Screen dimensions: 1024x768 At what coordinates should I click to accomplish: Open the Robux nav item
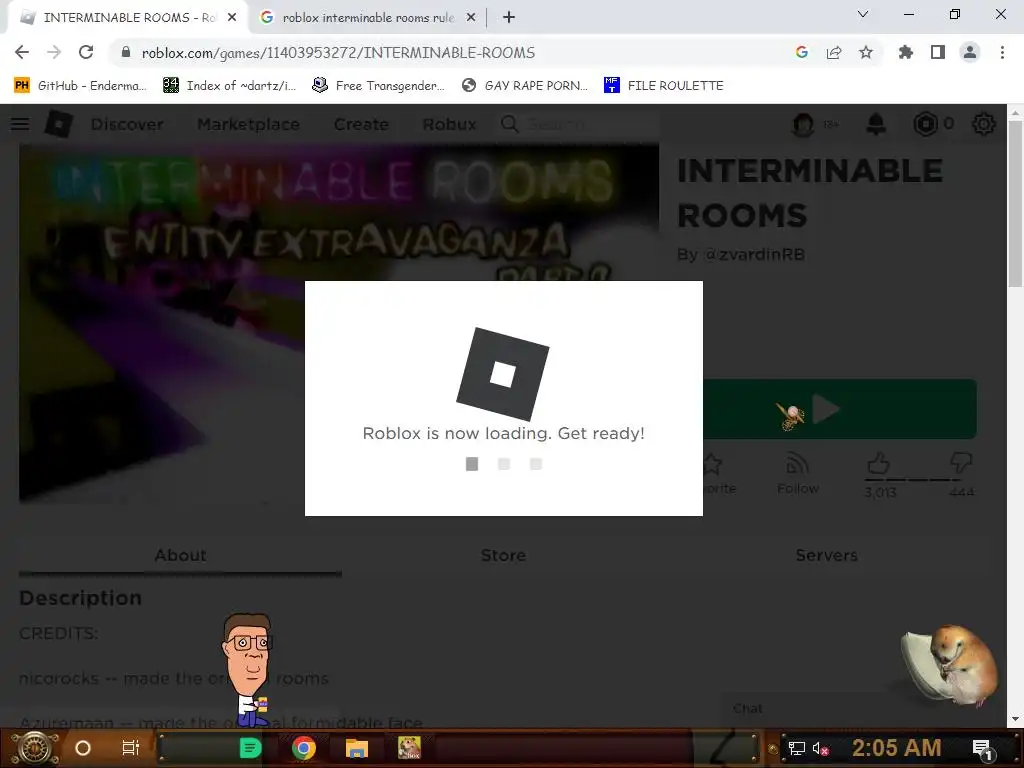449,124
